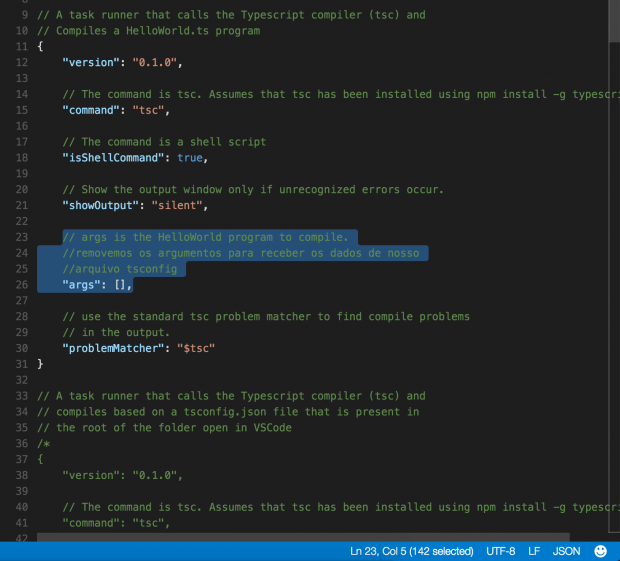Click line number 23 in the gutter
The width and height of the screenshot is (620, 561).
click(22, 237)
